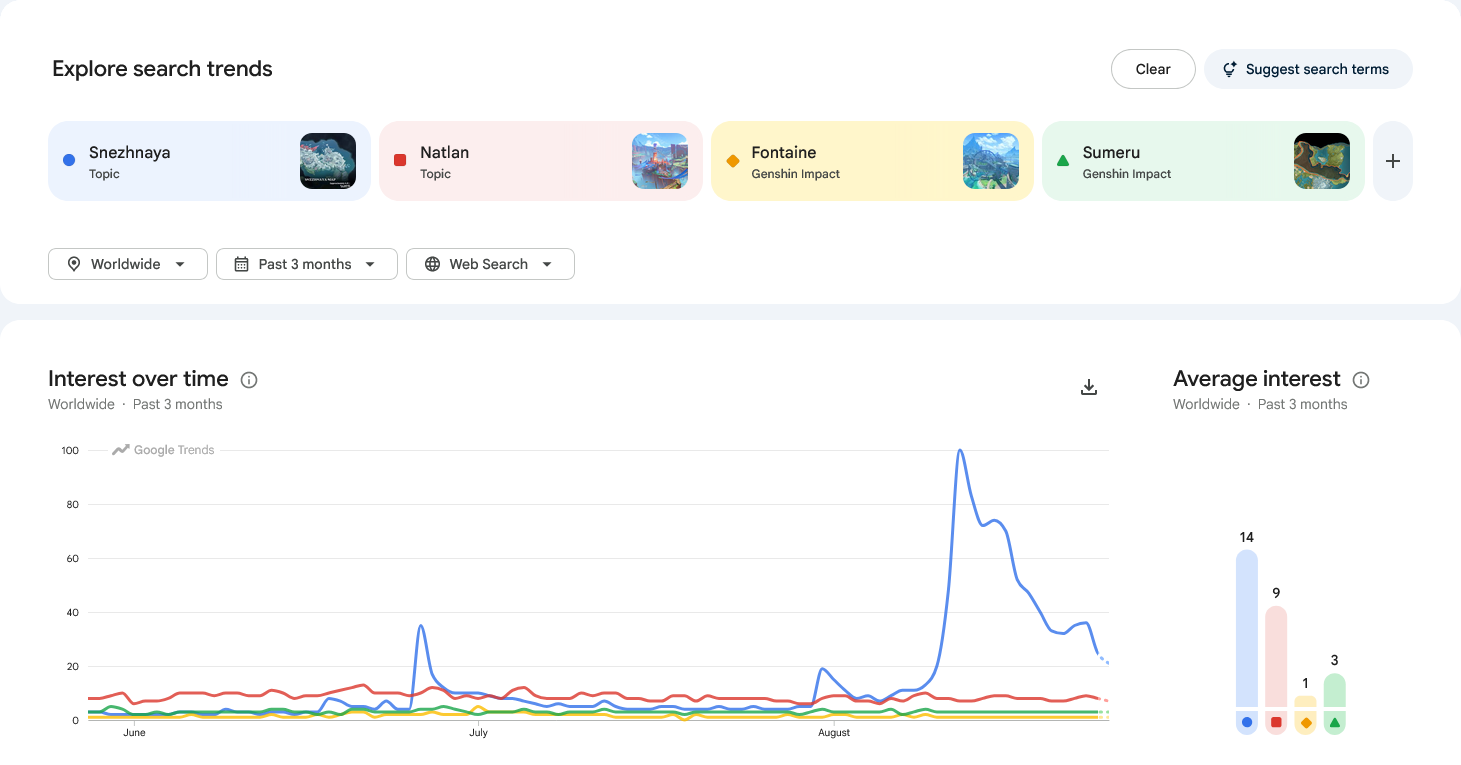Add a new comparison term with plus
The width and height of the screenshot is (1461, 765).
click(x=1393, y=161)
